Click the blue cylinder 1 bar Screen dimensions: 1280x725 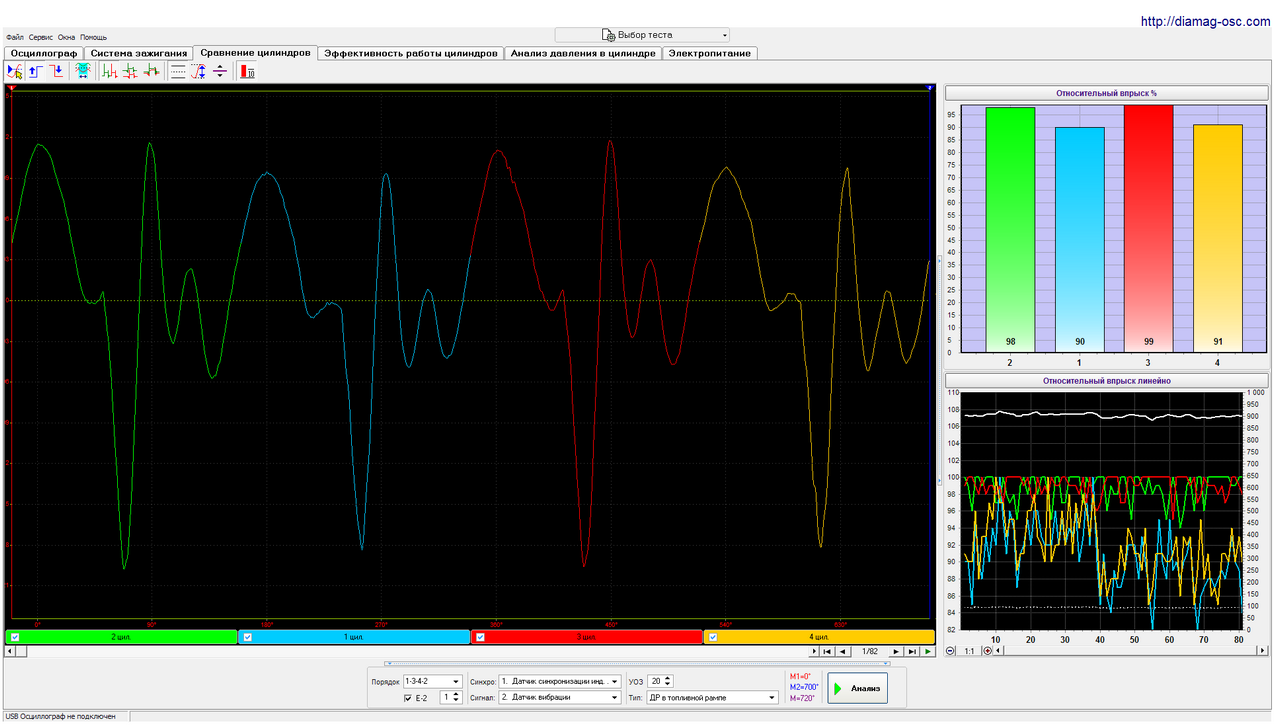tap(1080, 239)
